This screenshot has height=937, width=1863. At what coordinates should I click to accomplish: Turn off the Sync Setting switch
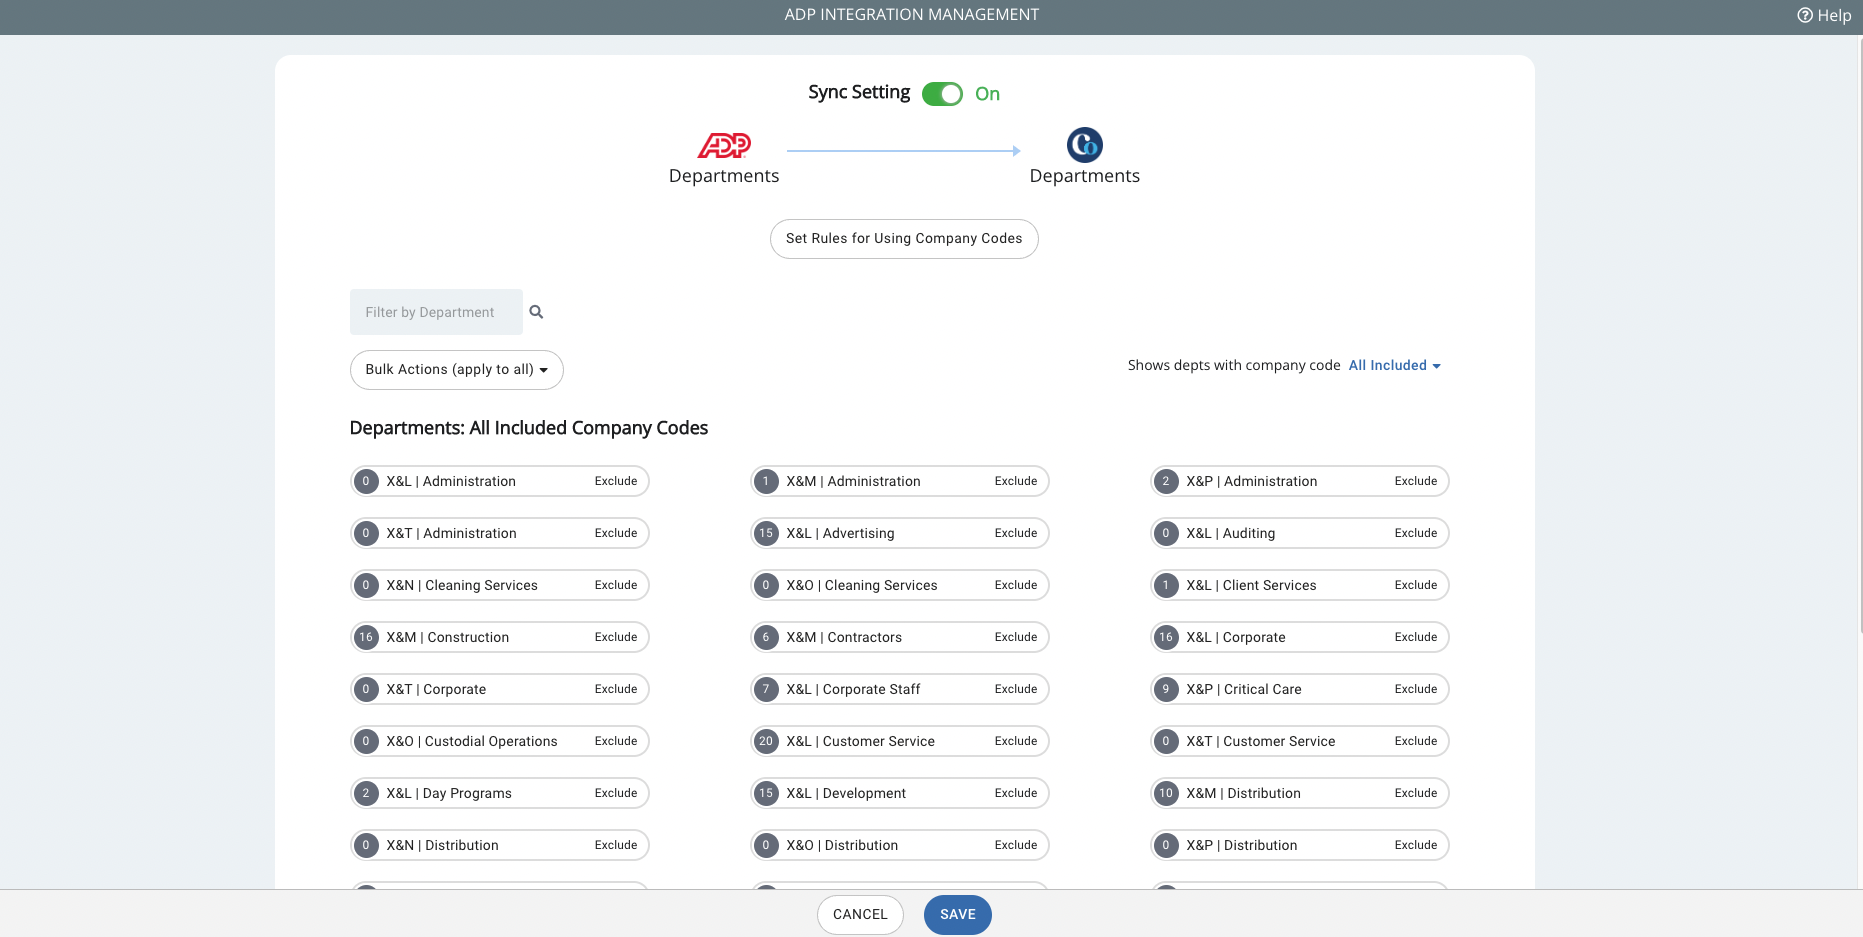pos(942,93)
